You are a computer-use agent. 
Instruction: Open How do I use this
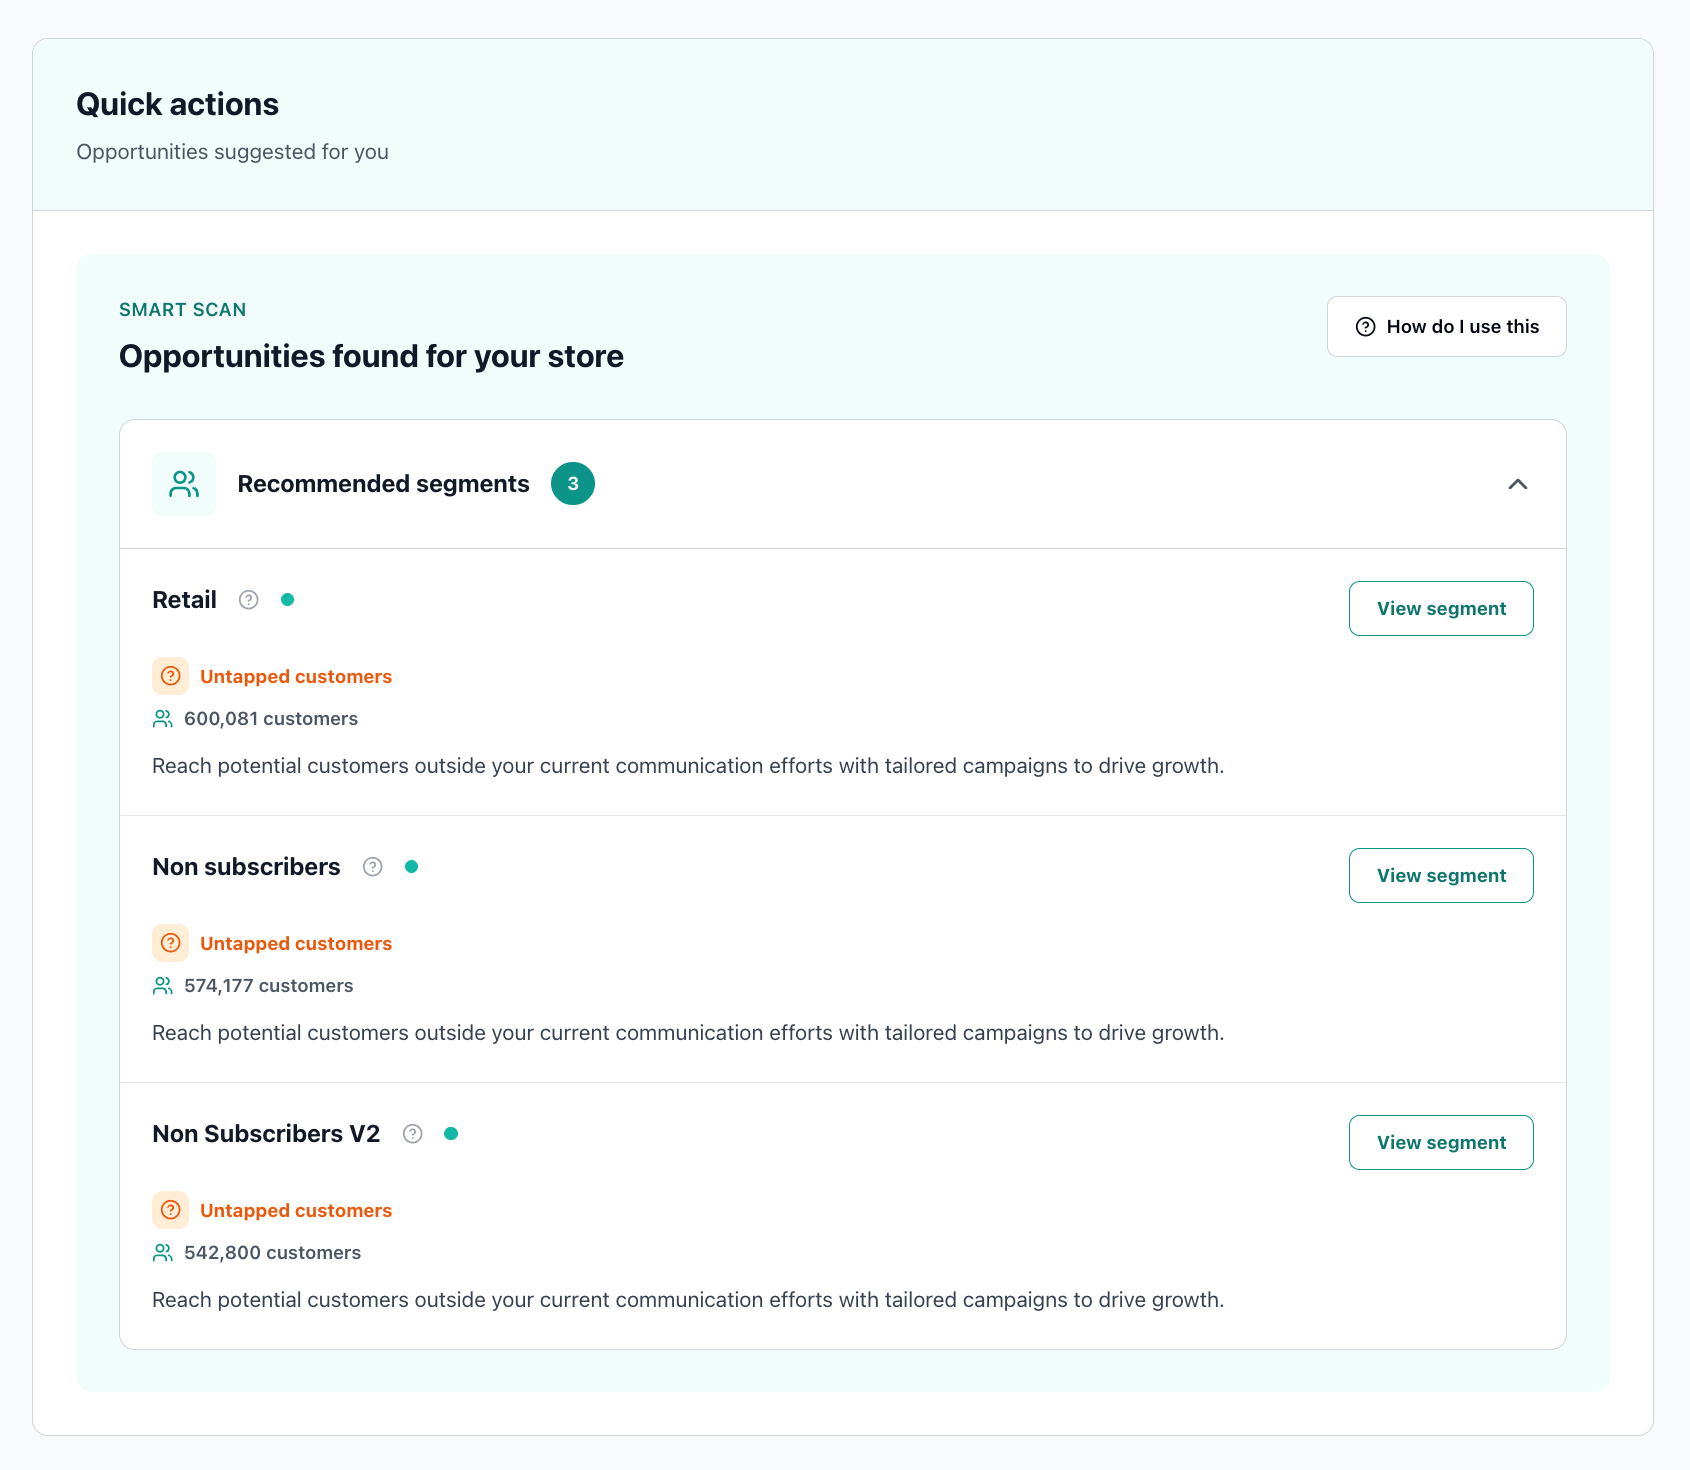(x=1446, y=326)
